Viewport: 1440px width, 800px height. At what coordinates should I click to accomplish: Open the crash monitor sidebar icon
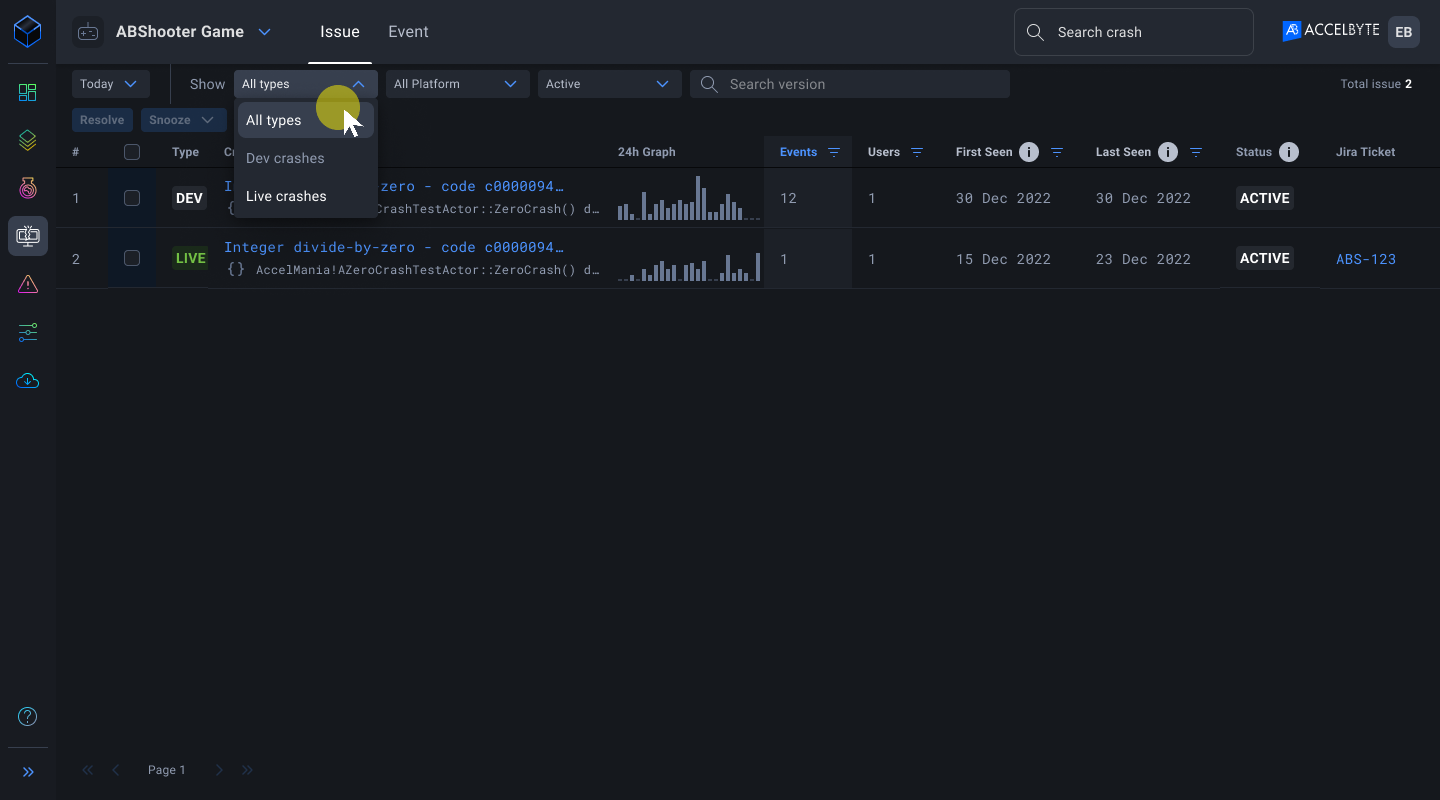(28, 236)
